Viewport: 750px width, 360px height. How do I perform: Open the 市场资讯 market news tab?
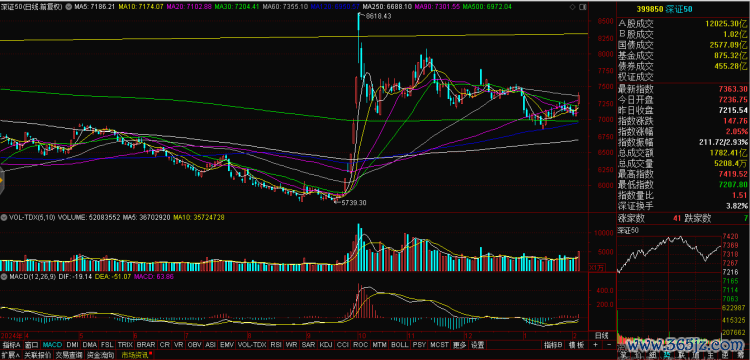point(135,355)
